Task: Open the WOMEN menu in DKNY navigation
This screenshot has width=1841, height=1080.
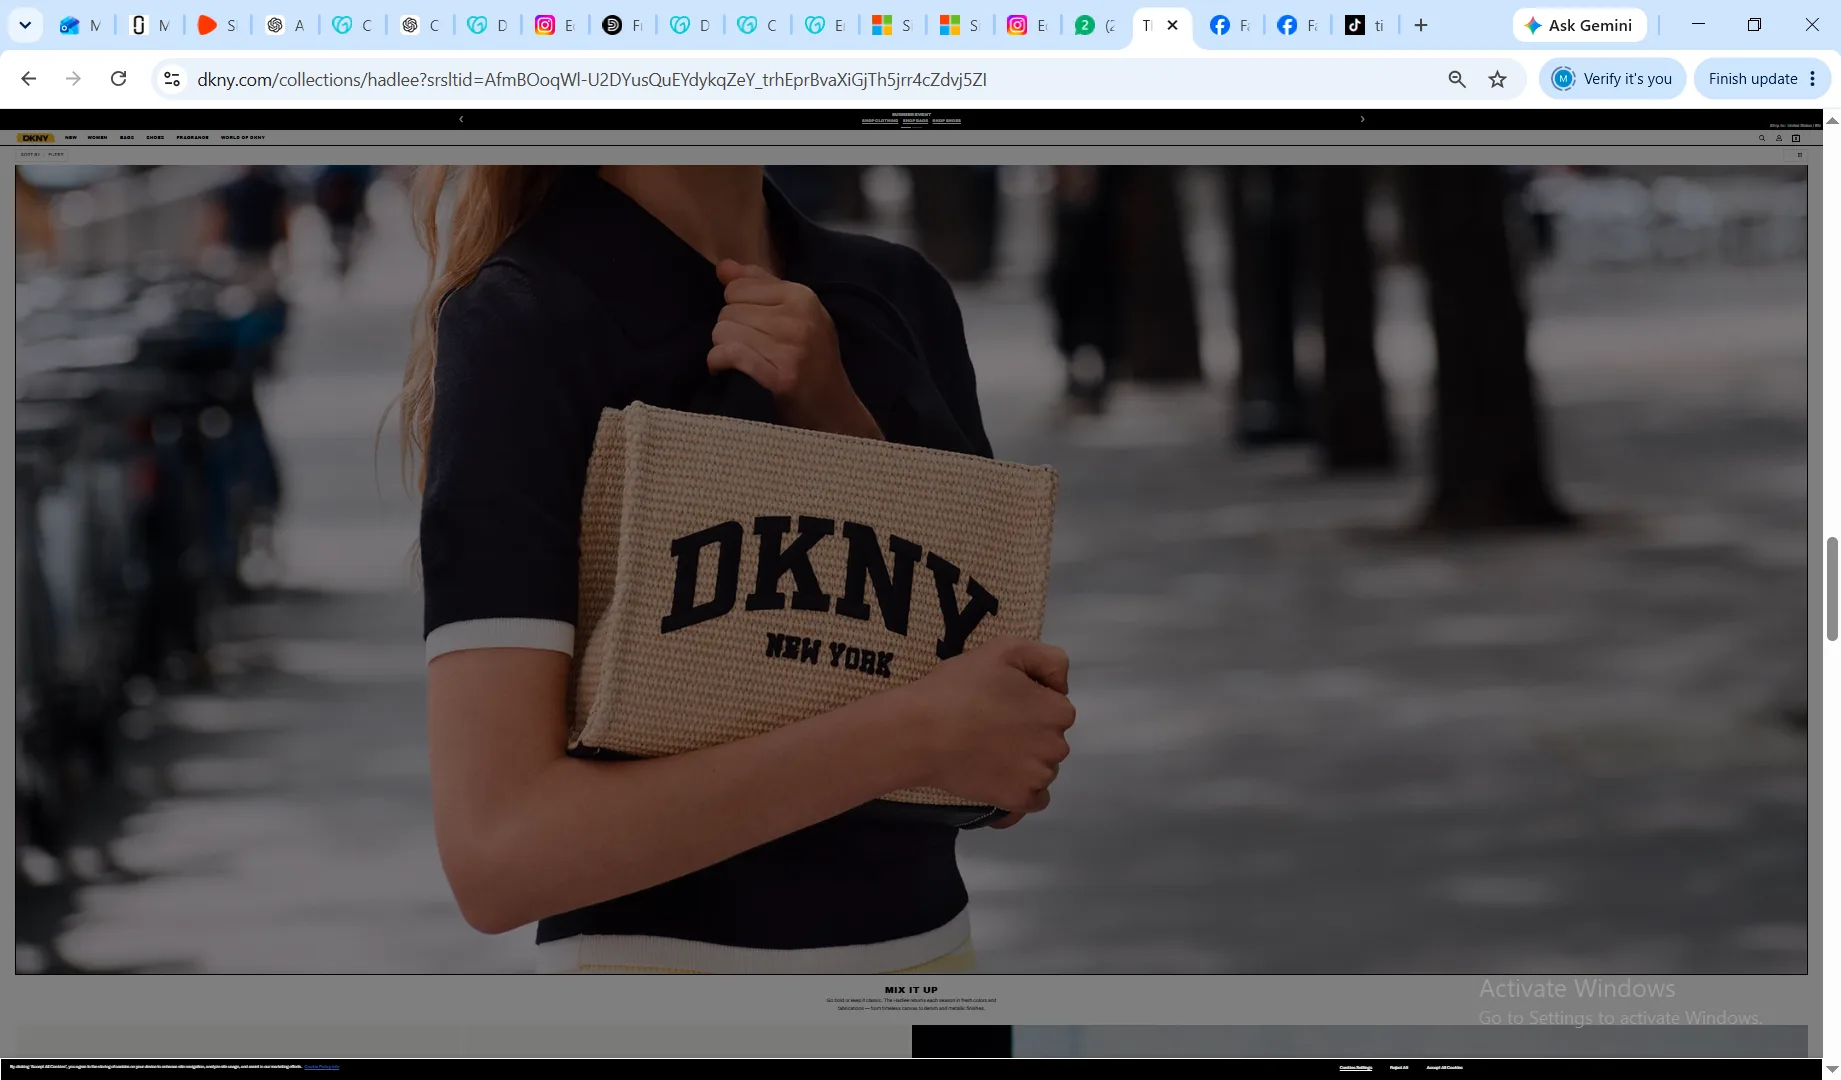Action: point(97,138)
